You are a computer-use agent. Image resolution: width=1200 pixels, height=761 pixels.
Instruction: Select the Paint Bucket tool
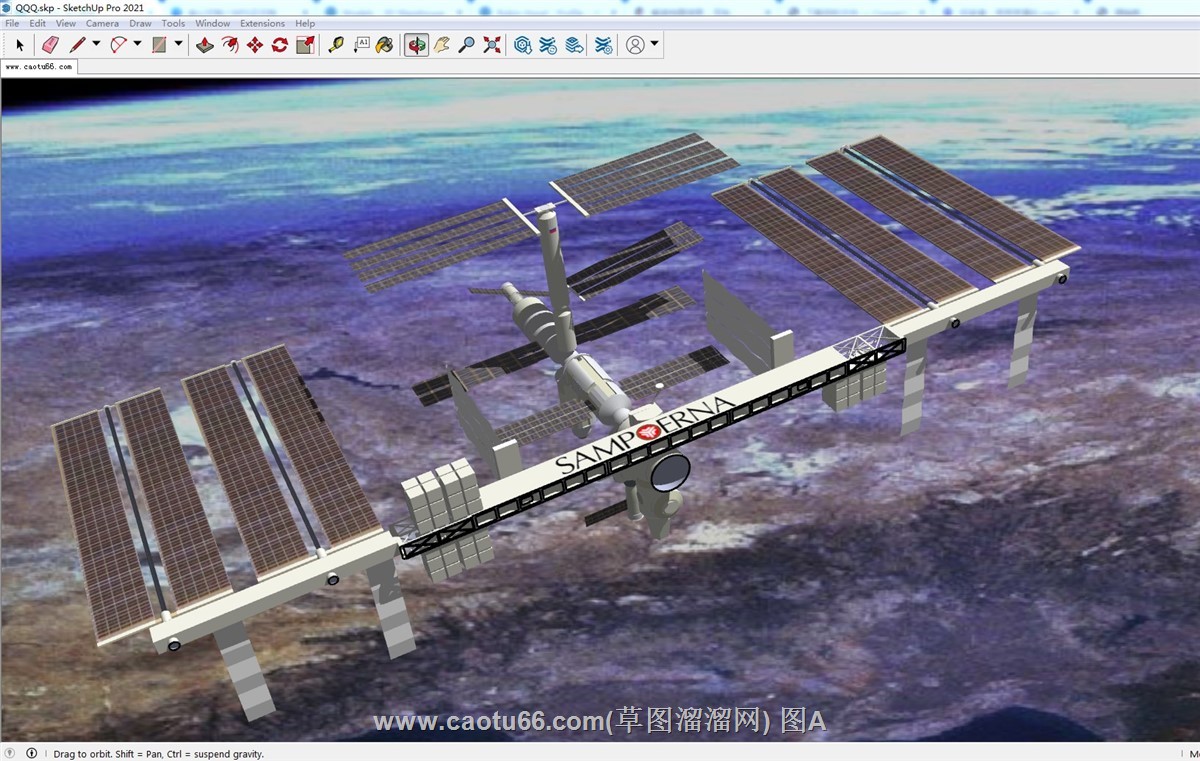point(385,45)
